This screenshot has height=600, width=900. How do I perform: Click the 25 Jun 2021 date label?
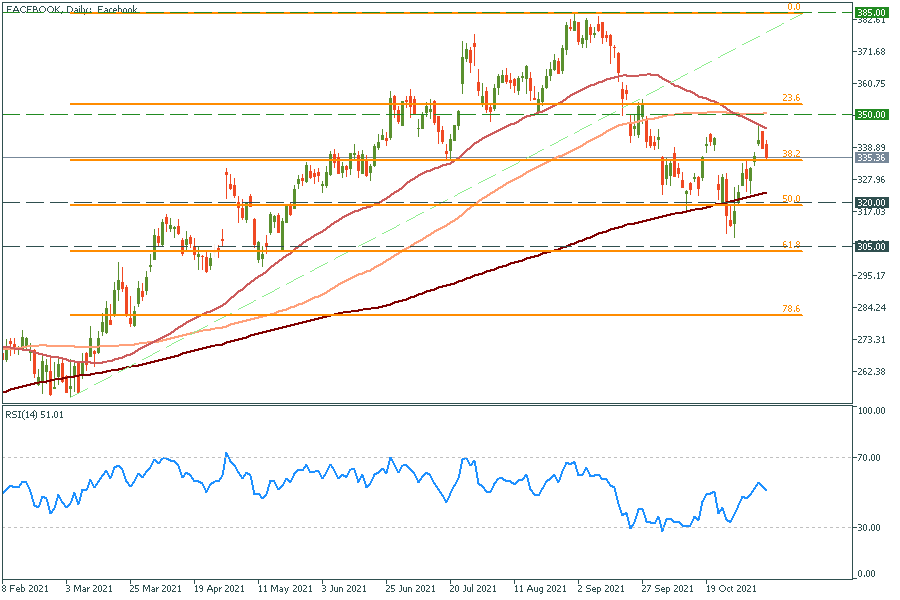(411, 590)
